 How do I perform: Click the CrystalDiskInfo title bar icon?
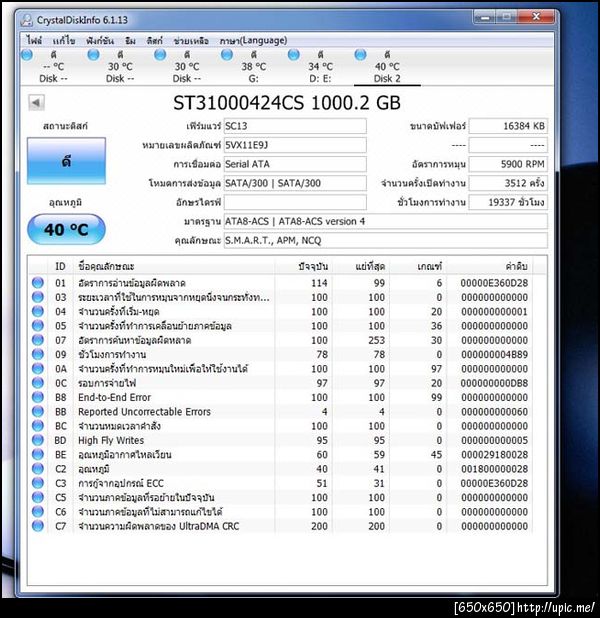tap(26, 20)
